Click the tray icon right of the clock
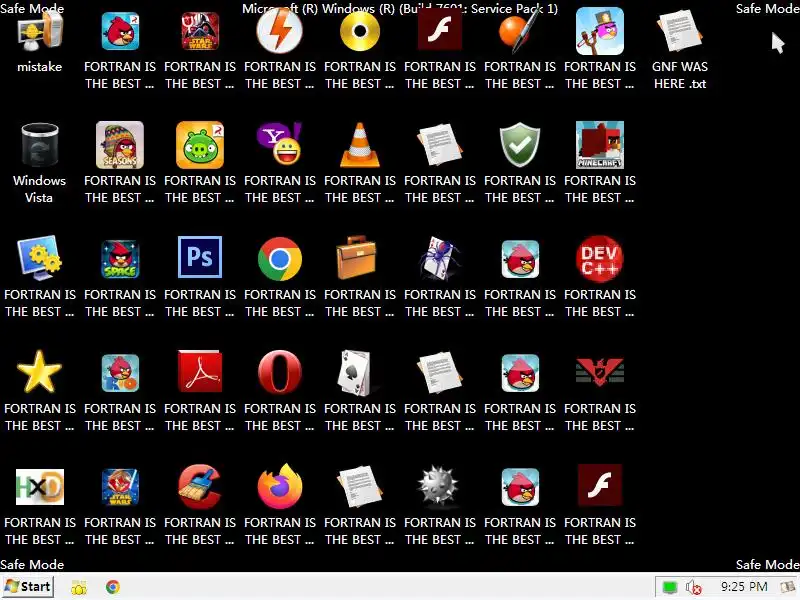 point(789,588)
